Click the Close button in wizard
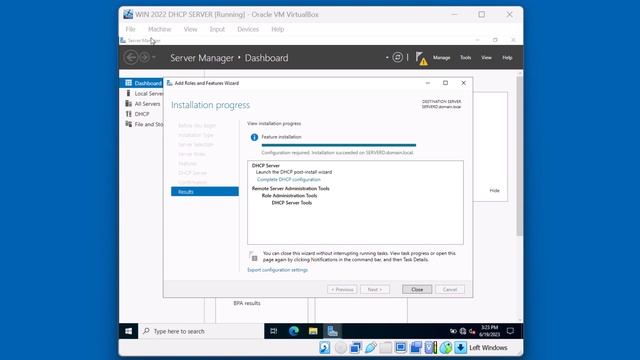The width and height of the screenshot is (640, 360). click(417, 289)
